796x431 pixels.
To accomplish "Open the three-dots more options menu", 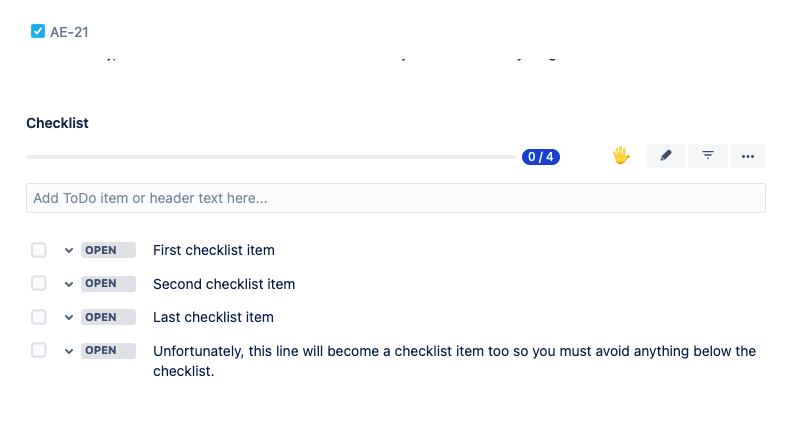I will 748,156.
